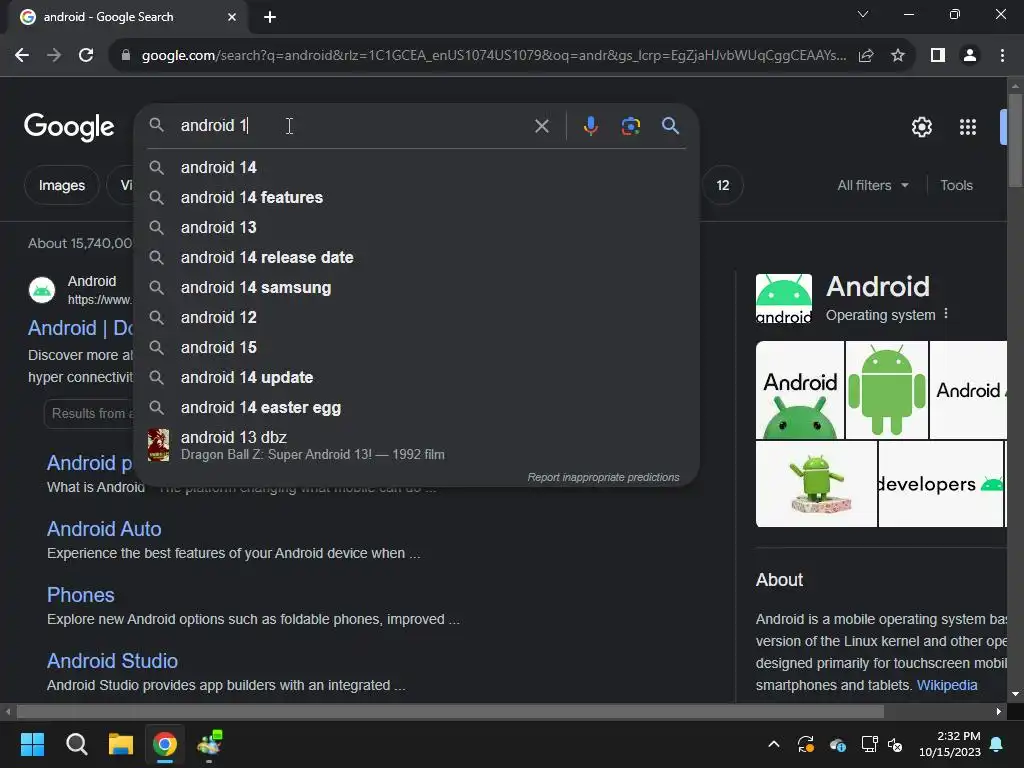Open the Windows Start menu
The width and height of the screenshot is (1024, 768).
32,744
